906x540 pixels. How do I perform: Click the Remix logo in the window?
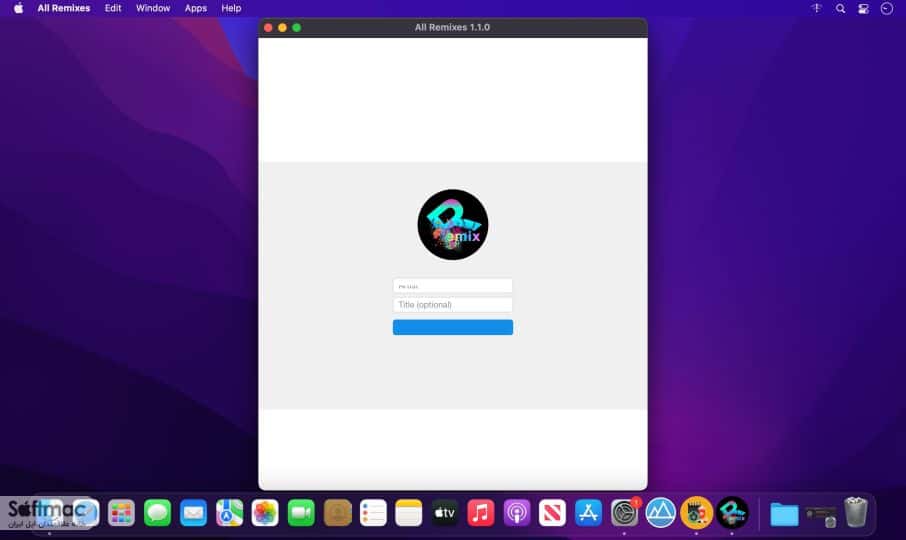point(452,225)
